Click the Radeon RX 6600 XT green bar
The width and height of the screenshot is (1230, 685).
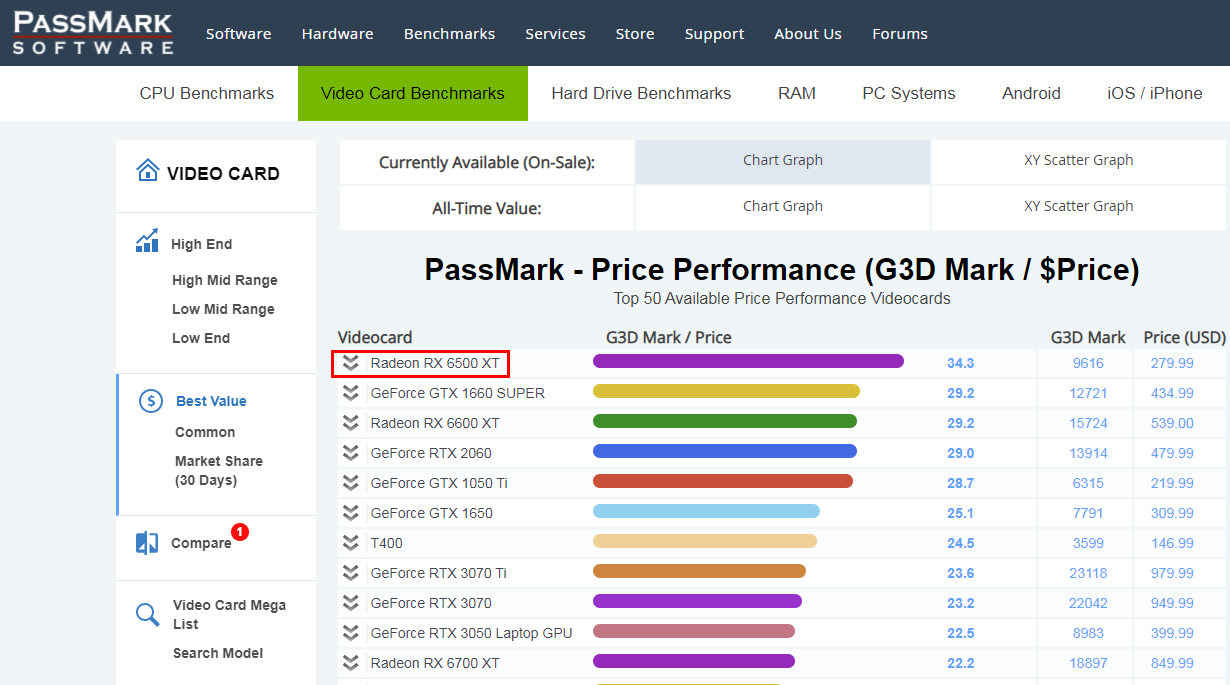(x=725, y=421)
